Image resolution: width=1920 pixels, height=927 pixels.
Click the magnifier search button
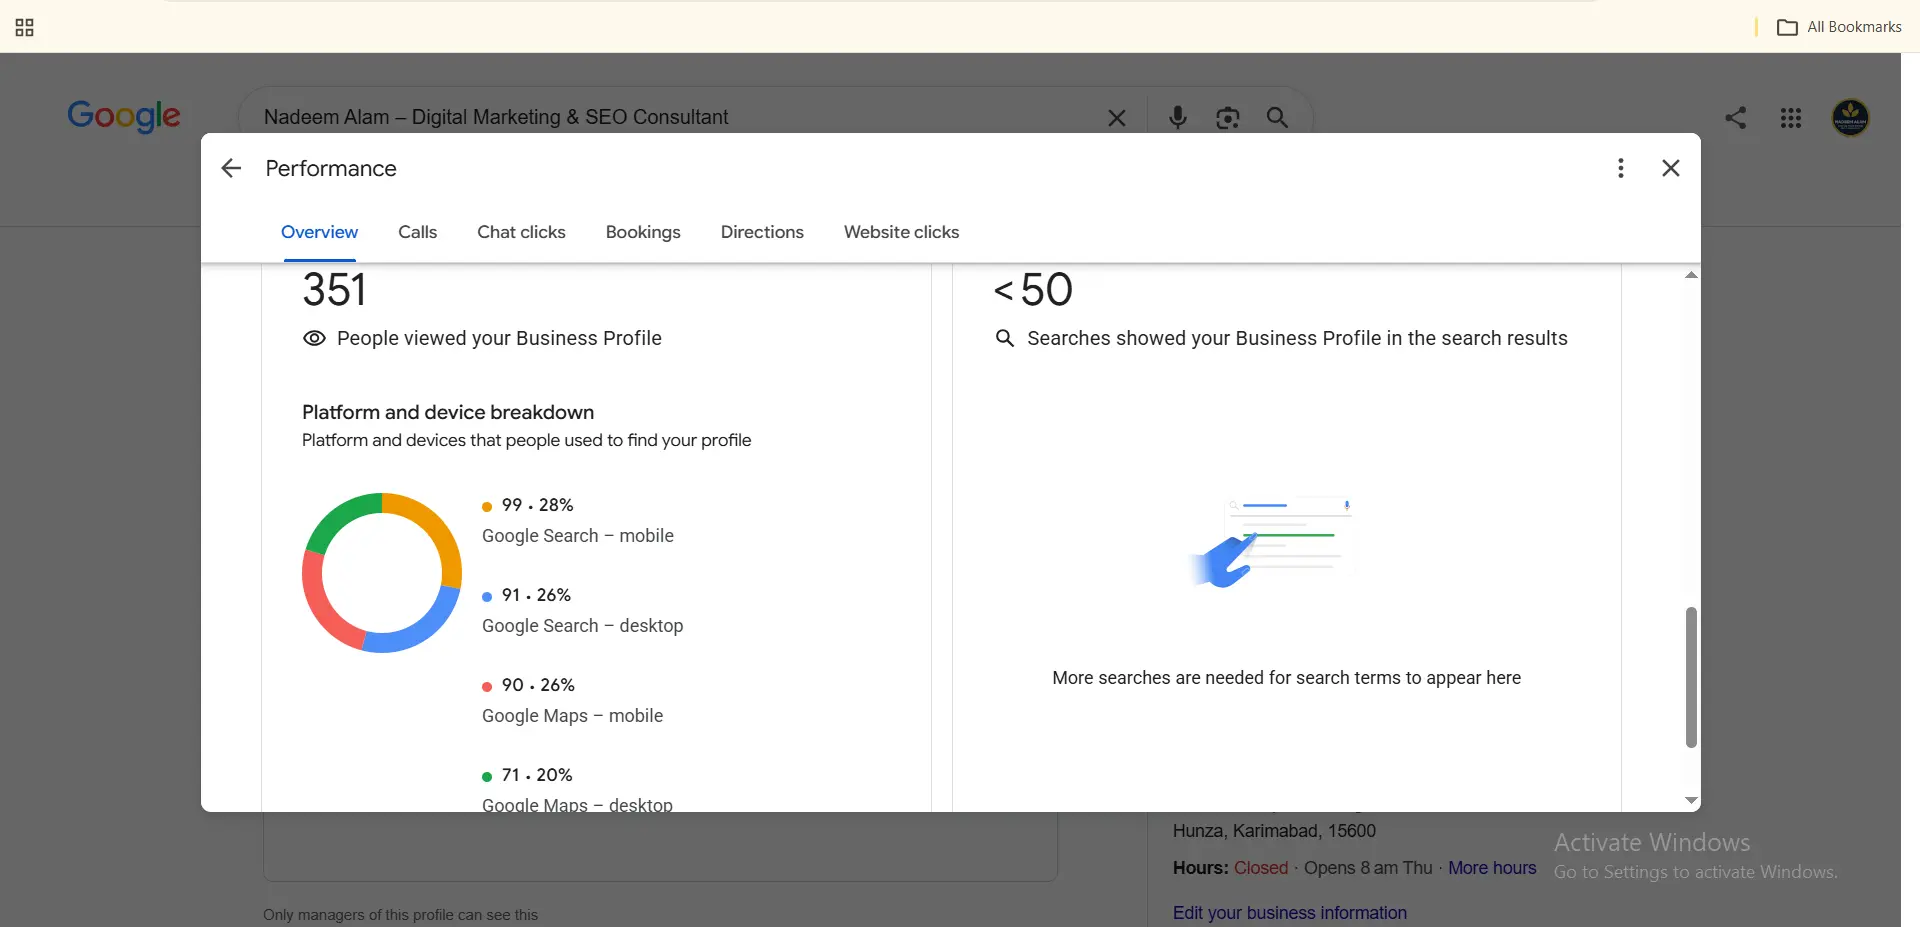click(x=1277, y=118)
